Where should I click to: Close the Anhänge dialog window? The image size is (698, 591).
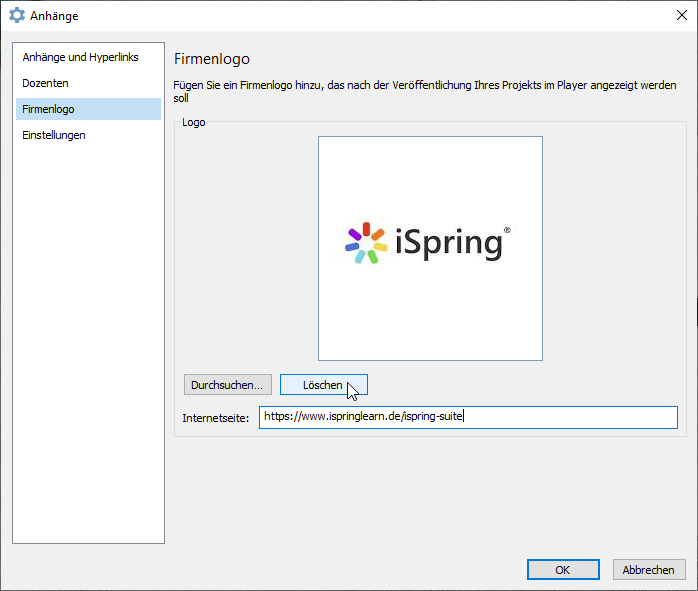pyautogui.click(x=681, y=15)
